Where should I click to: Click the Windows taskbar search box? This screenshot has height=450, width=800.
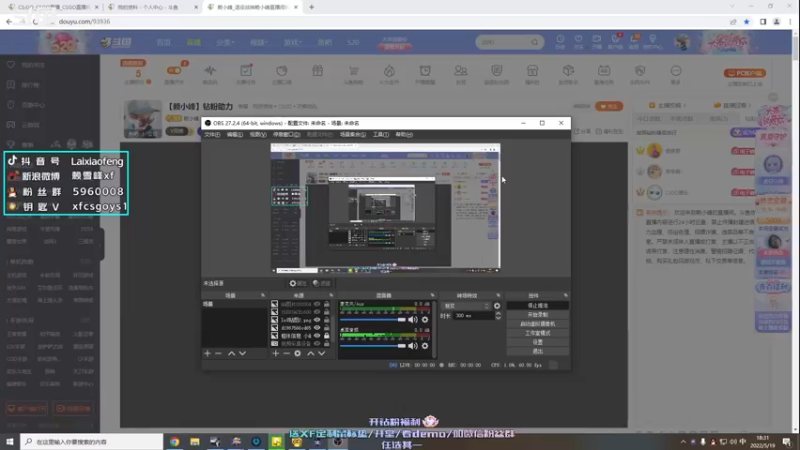92,441
